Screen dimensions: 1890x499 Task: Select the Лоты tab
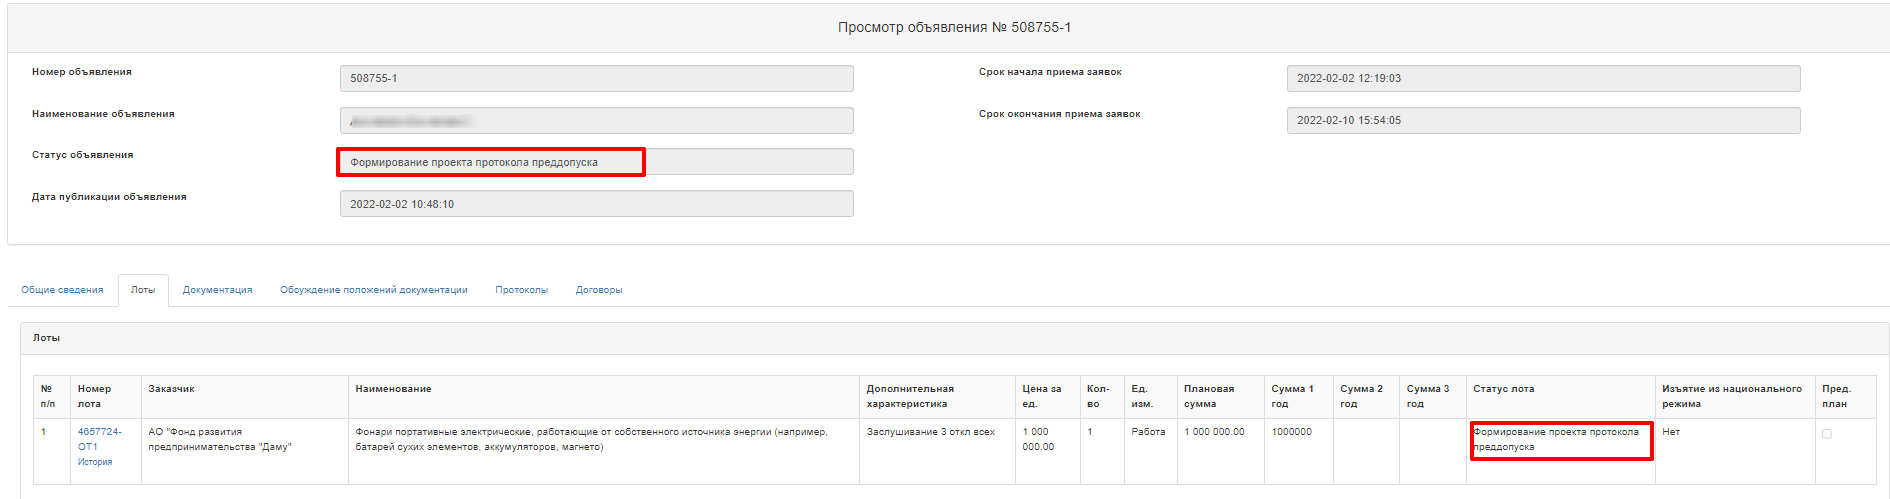(143, 290)
